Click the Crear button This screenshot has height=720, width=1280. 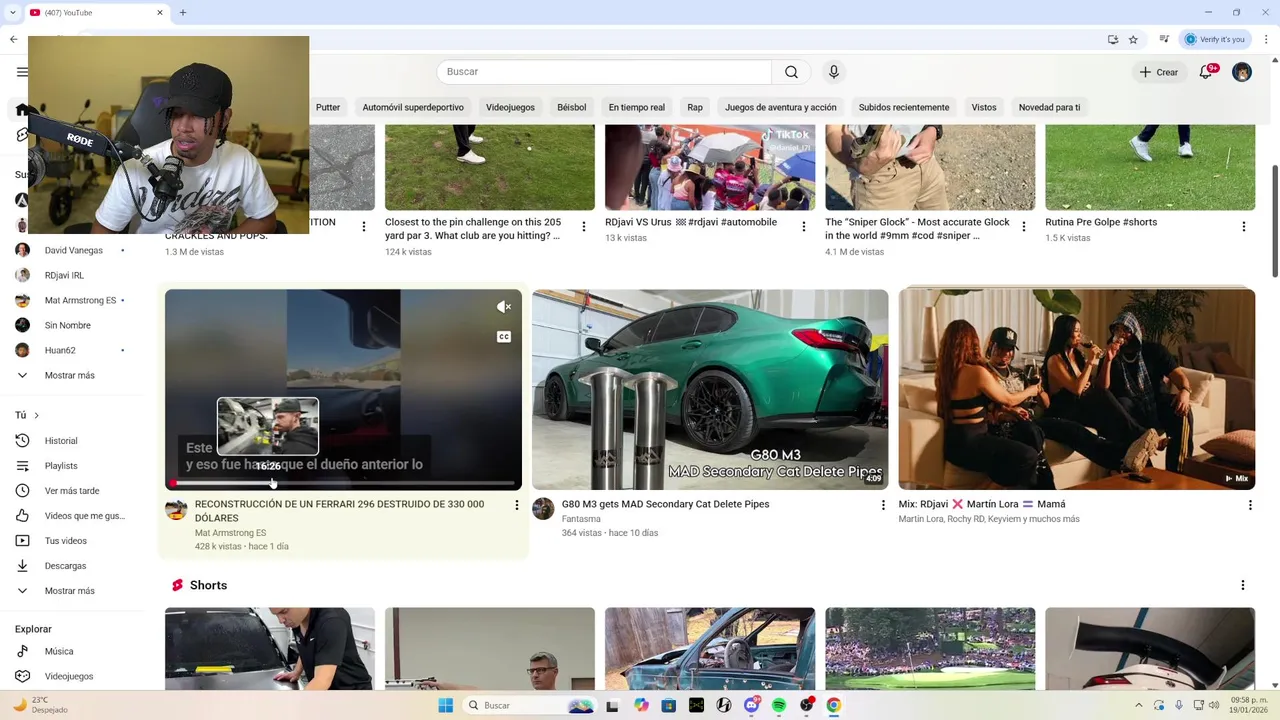pos(1159,72)
